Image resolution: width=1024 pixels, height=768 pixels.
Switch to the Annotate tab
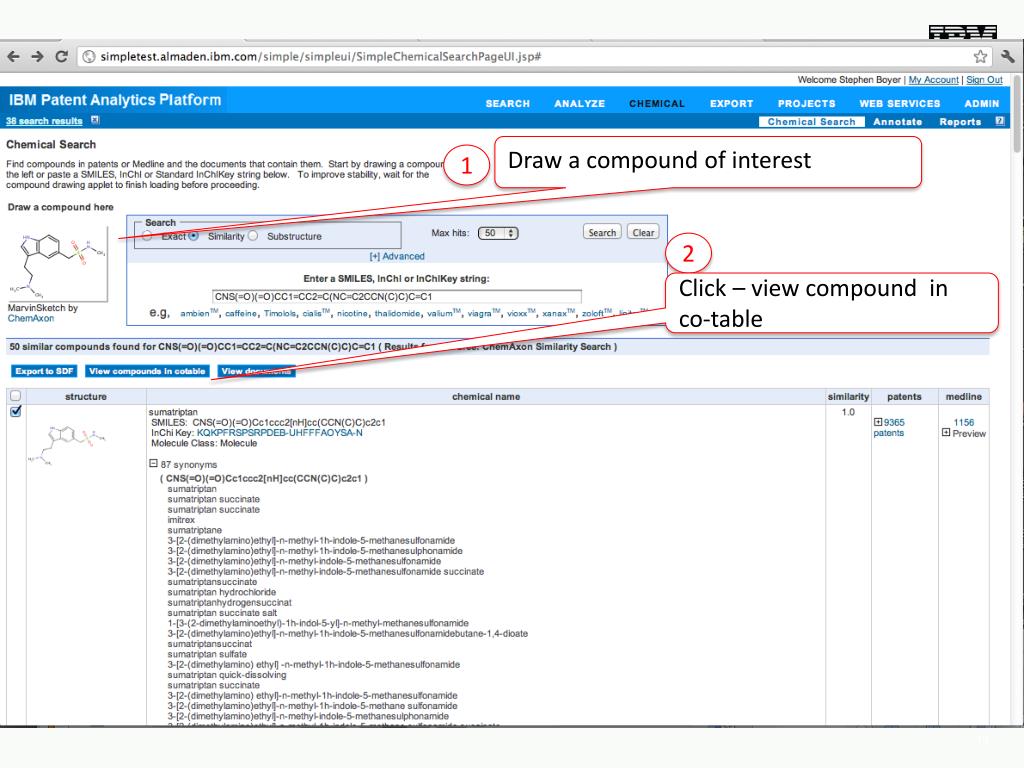point(897,121)
